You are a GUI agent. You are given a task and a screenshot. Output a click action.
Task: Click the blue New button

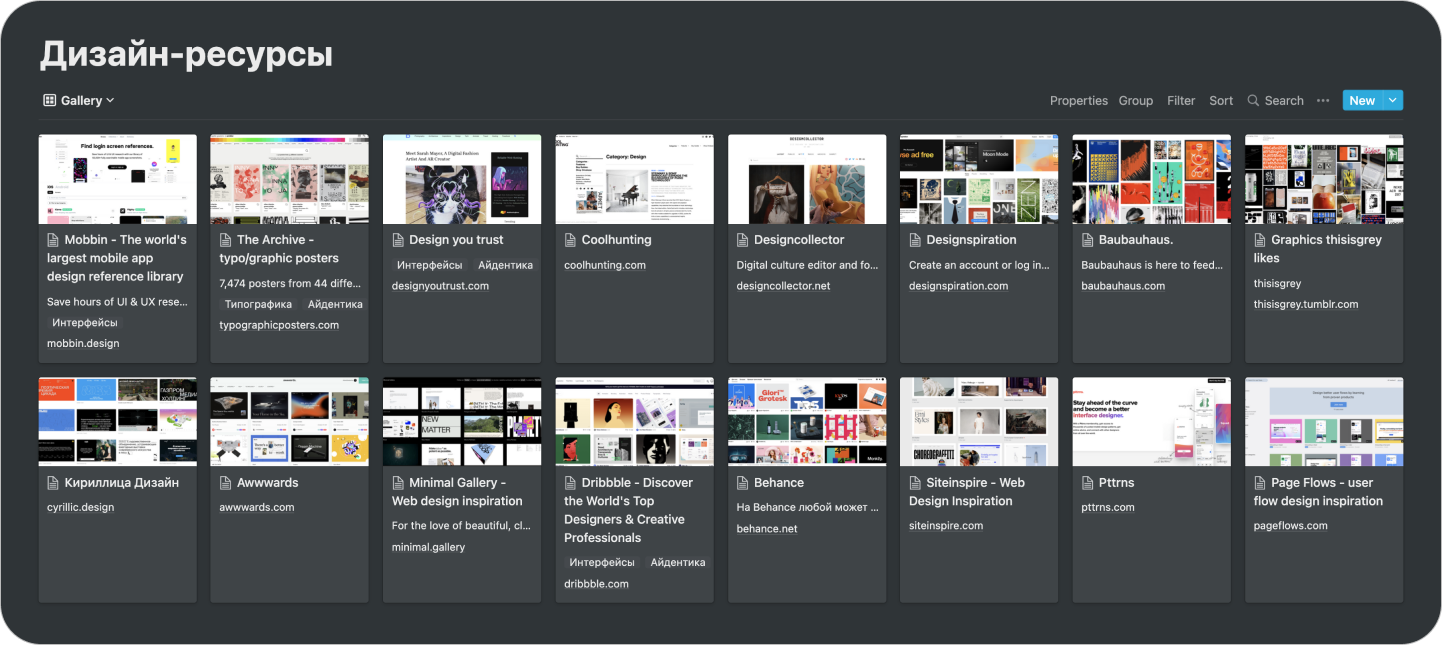click(x=1361, y=100)
